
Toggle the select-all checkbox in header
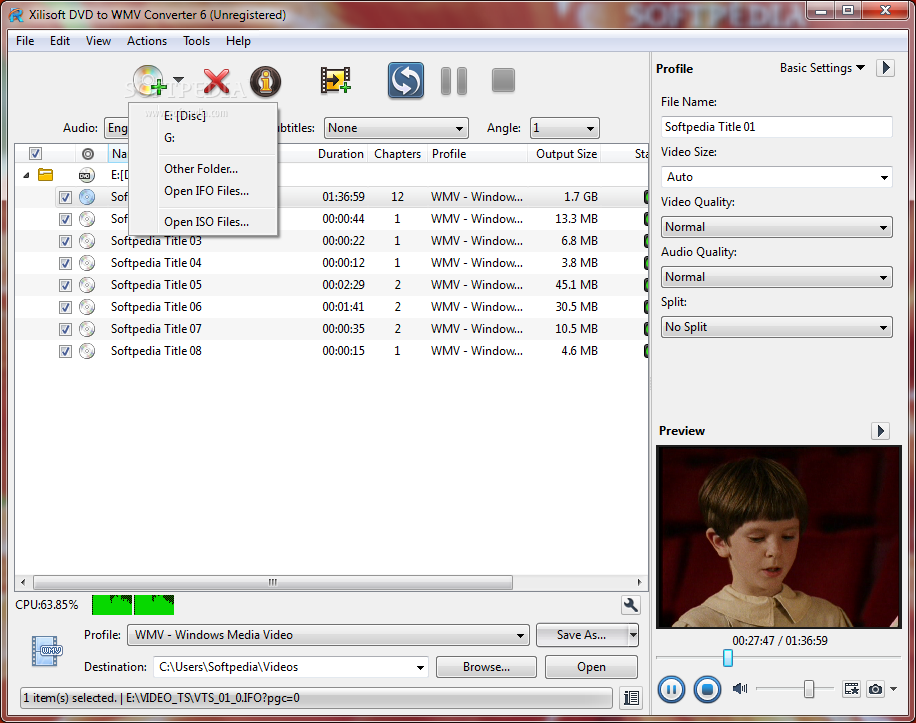point(36,154)
